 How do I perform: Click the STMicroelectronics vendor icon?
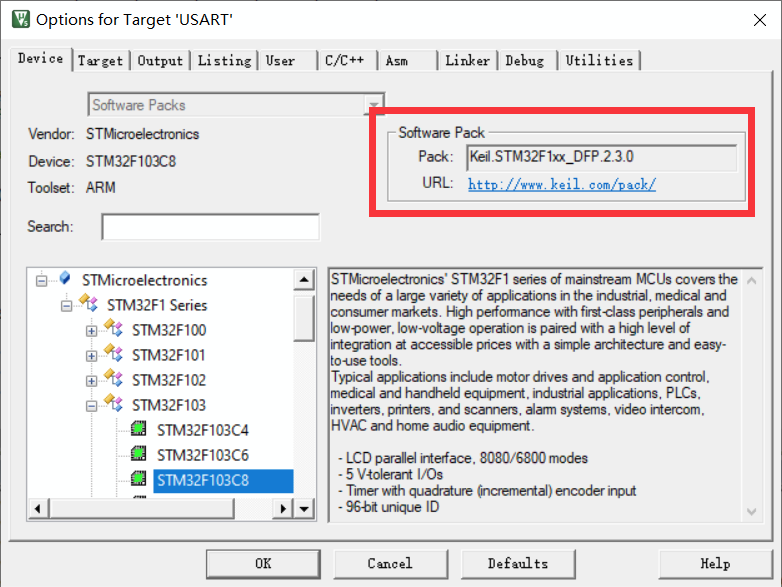click(x=65, y=278)
